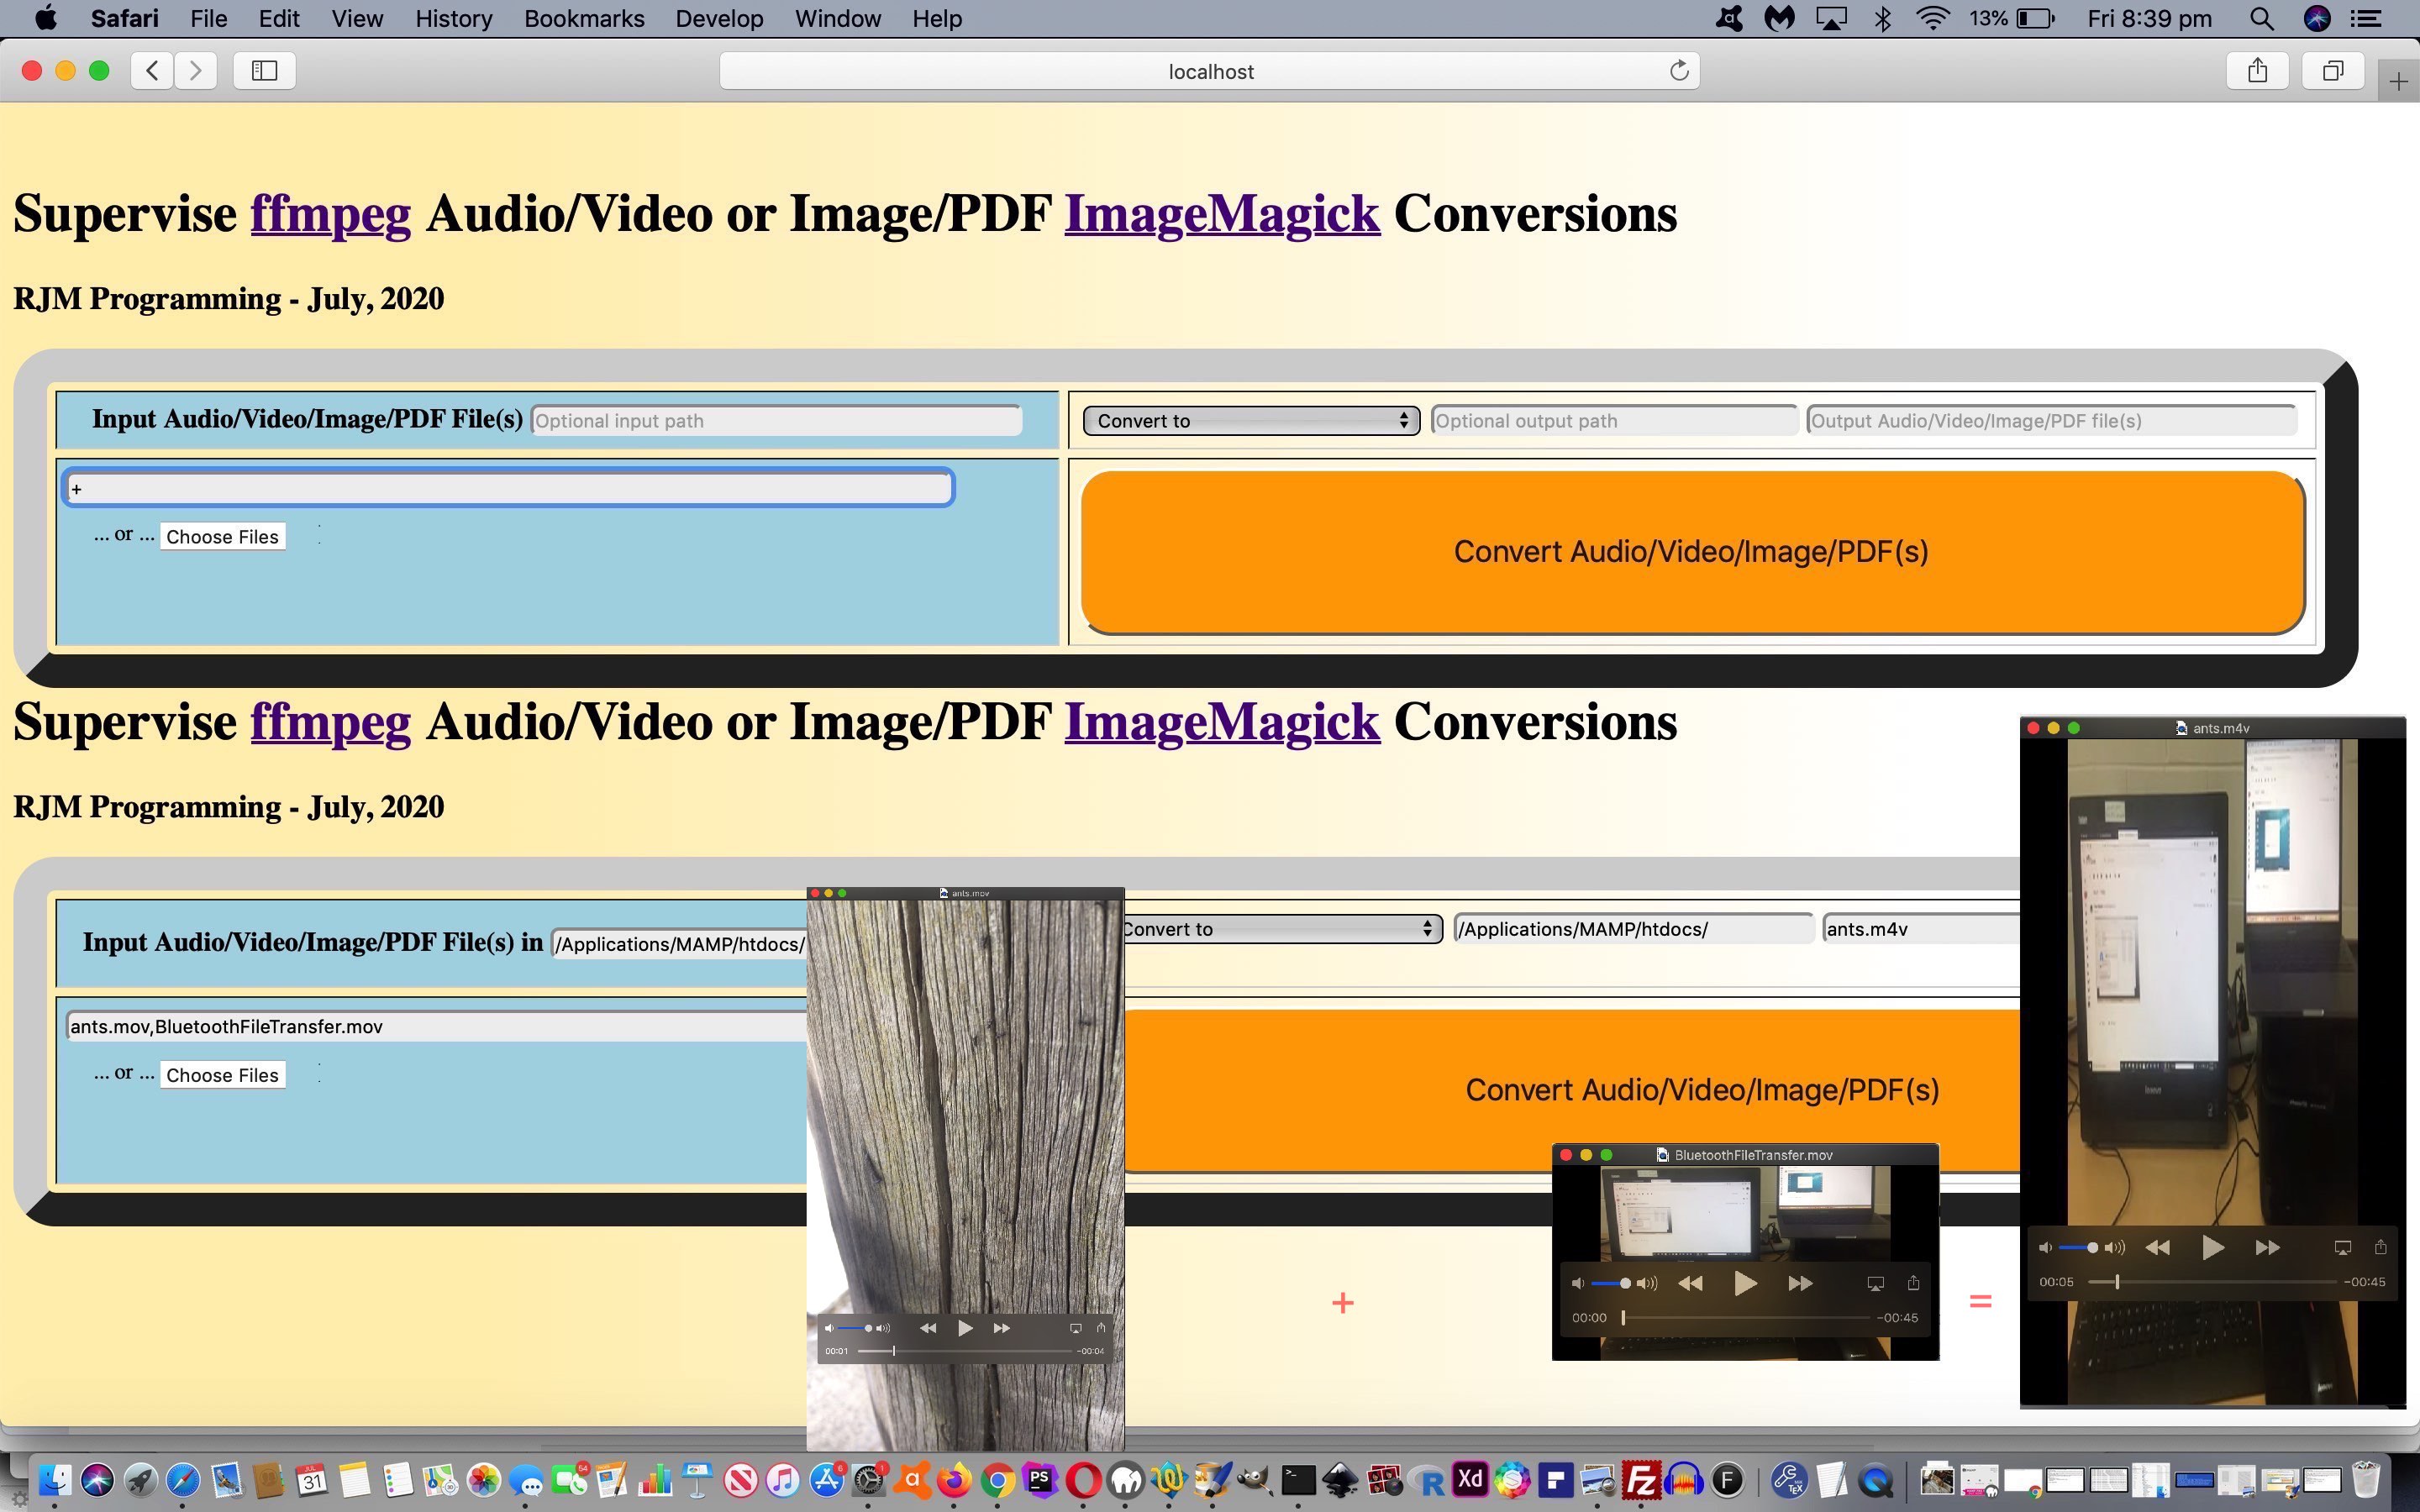
Task: Open the Develop menu
Action: click(x=719, y=18)
